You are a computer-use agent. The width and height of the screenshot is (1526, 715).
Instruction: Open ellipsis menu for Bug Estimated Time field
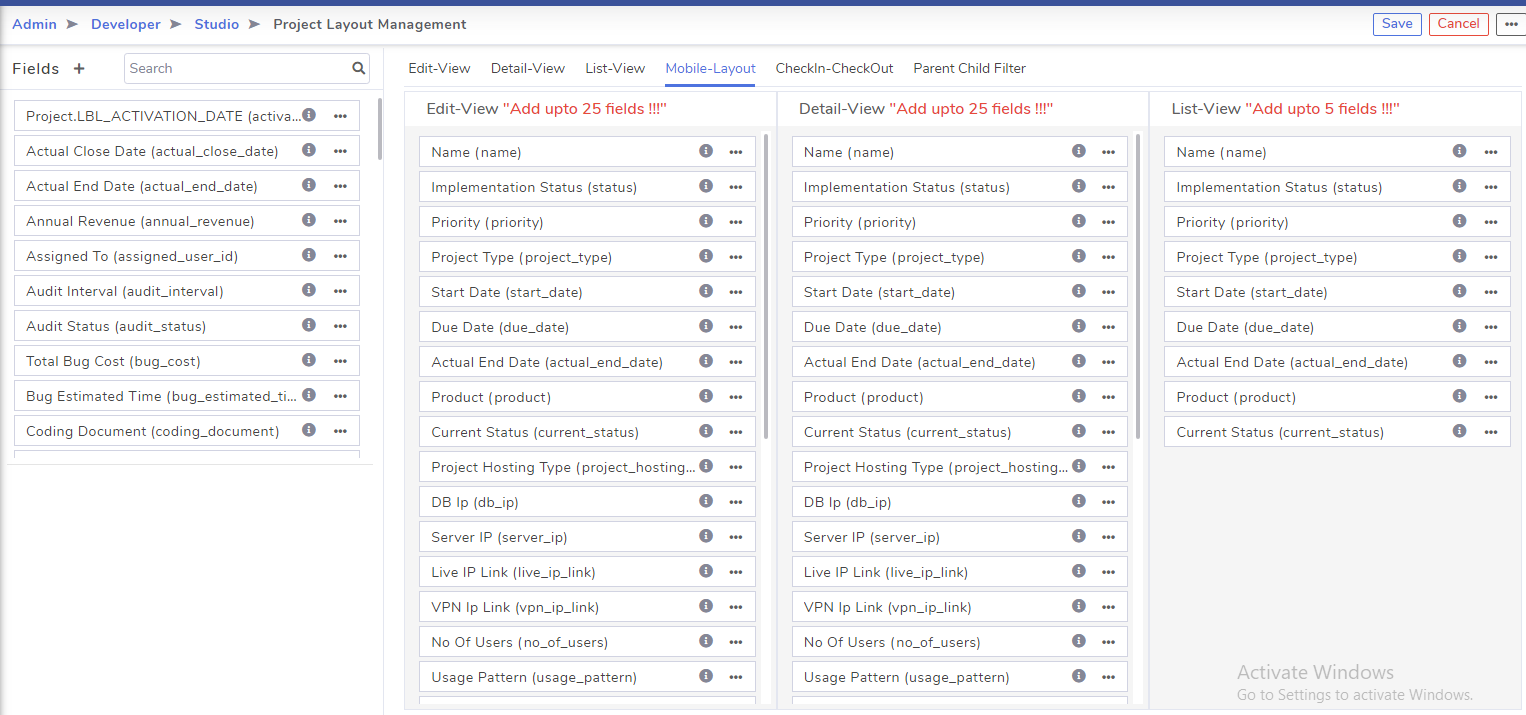tap(340, 397)
